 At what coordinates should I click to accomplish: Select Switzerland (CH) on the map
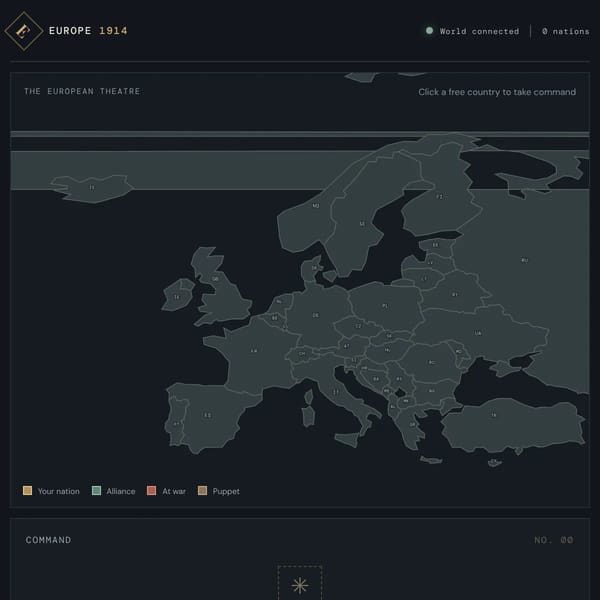click(302, 354)
